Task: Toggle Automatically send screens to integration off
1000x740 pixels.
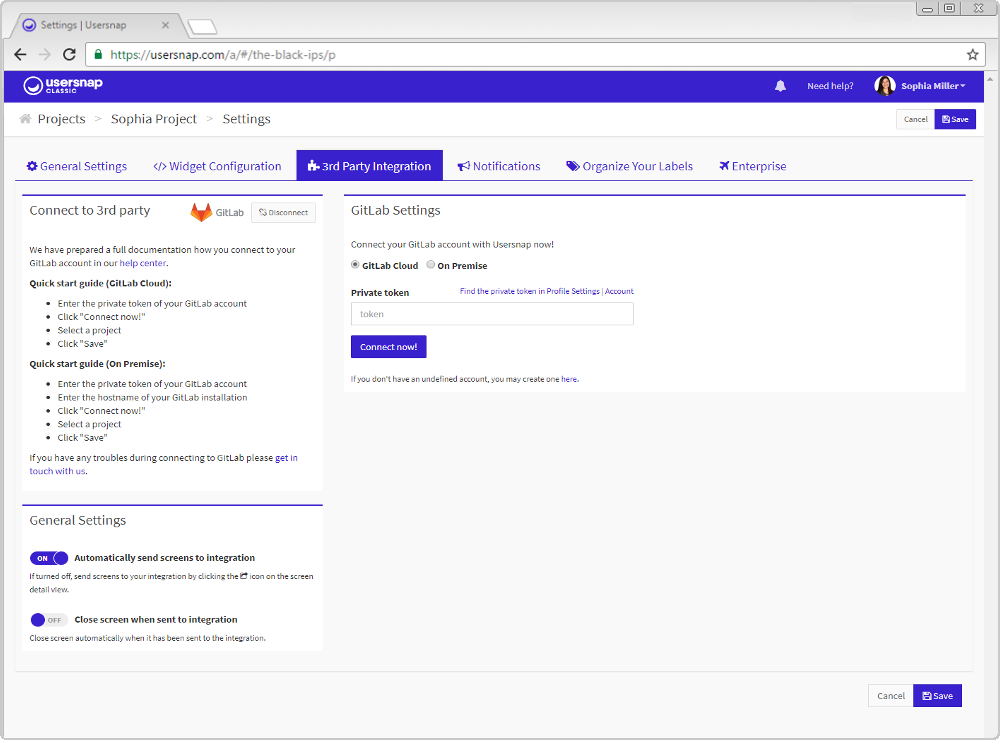Action: pos(48,558)
